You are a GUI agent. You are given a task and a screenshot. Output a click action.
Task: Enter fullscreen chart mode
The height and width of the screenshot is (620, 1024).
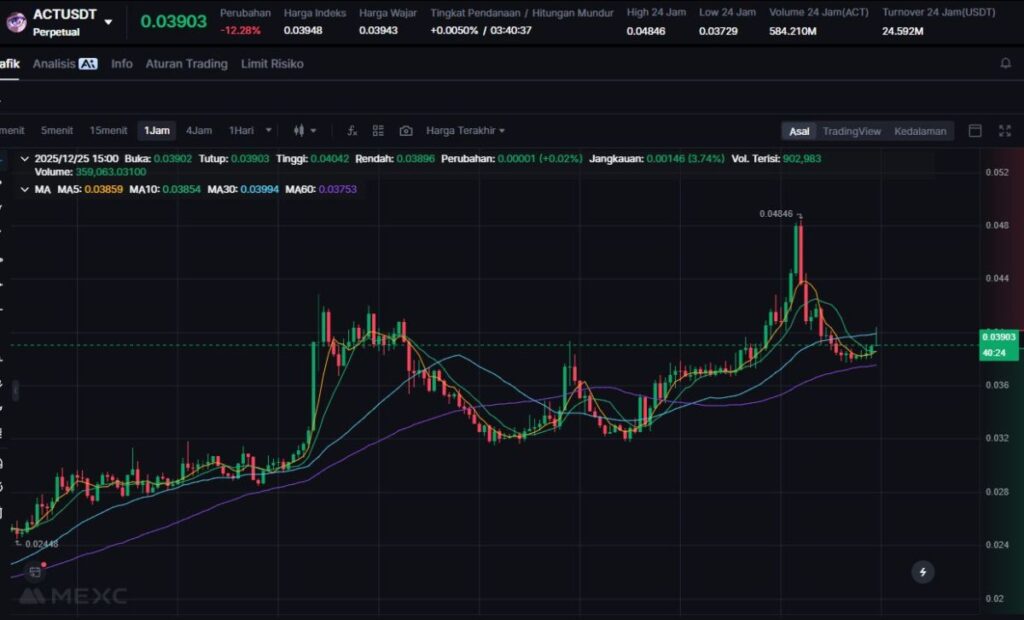click(1005, 131)
